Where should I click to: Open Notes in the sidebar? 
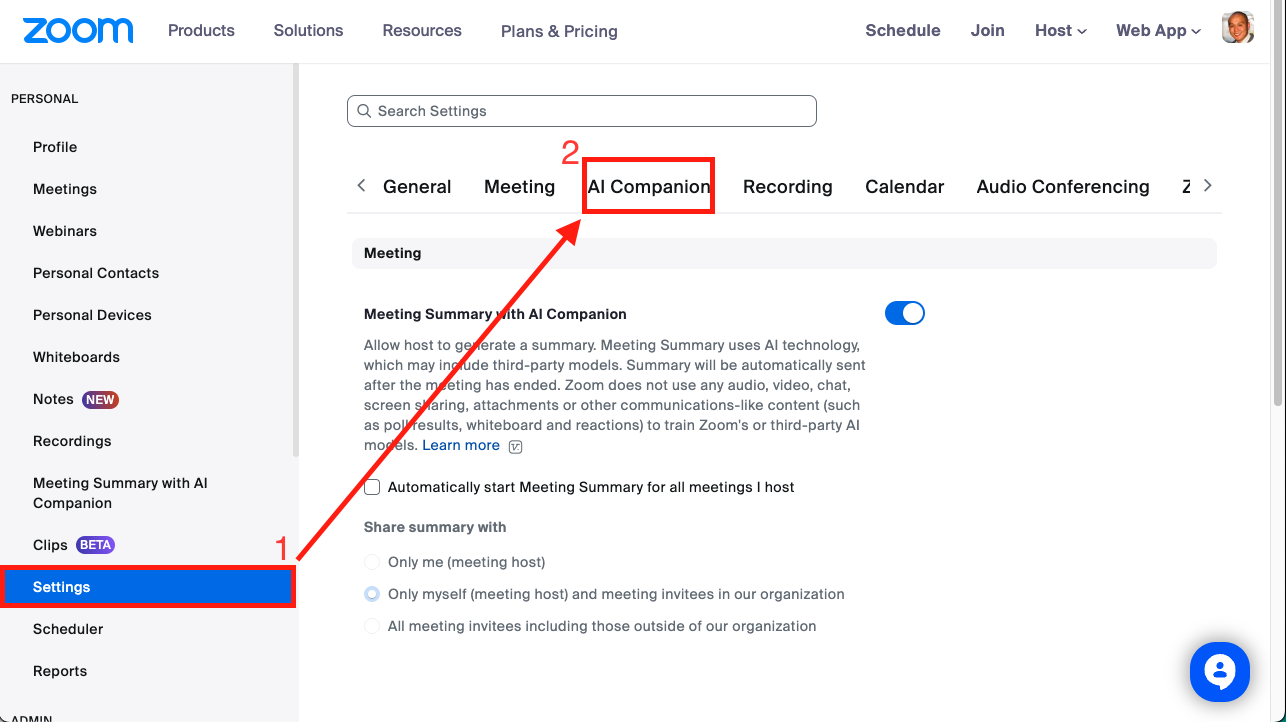(x=53, y=399)
